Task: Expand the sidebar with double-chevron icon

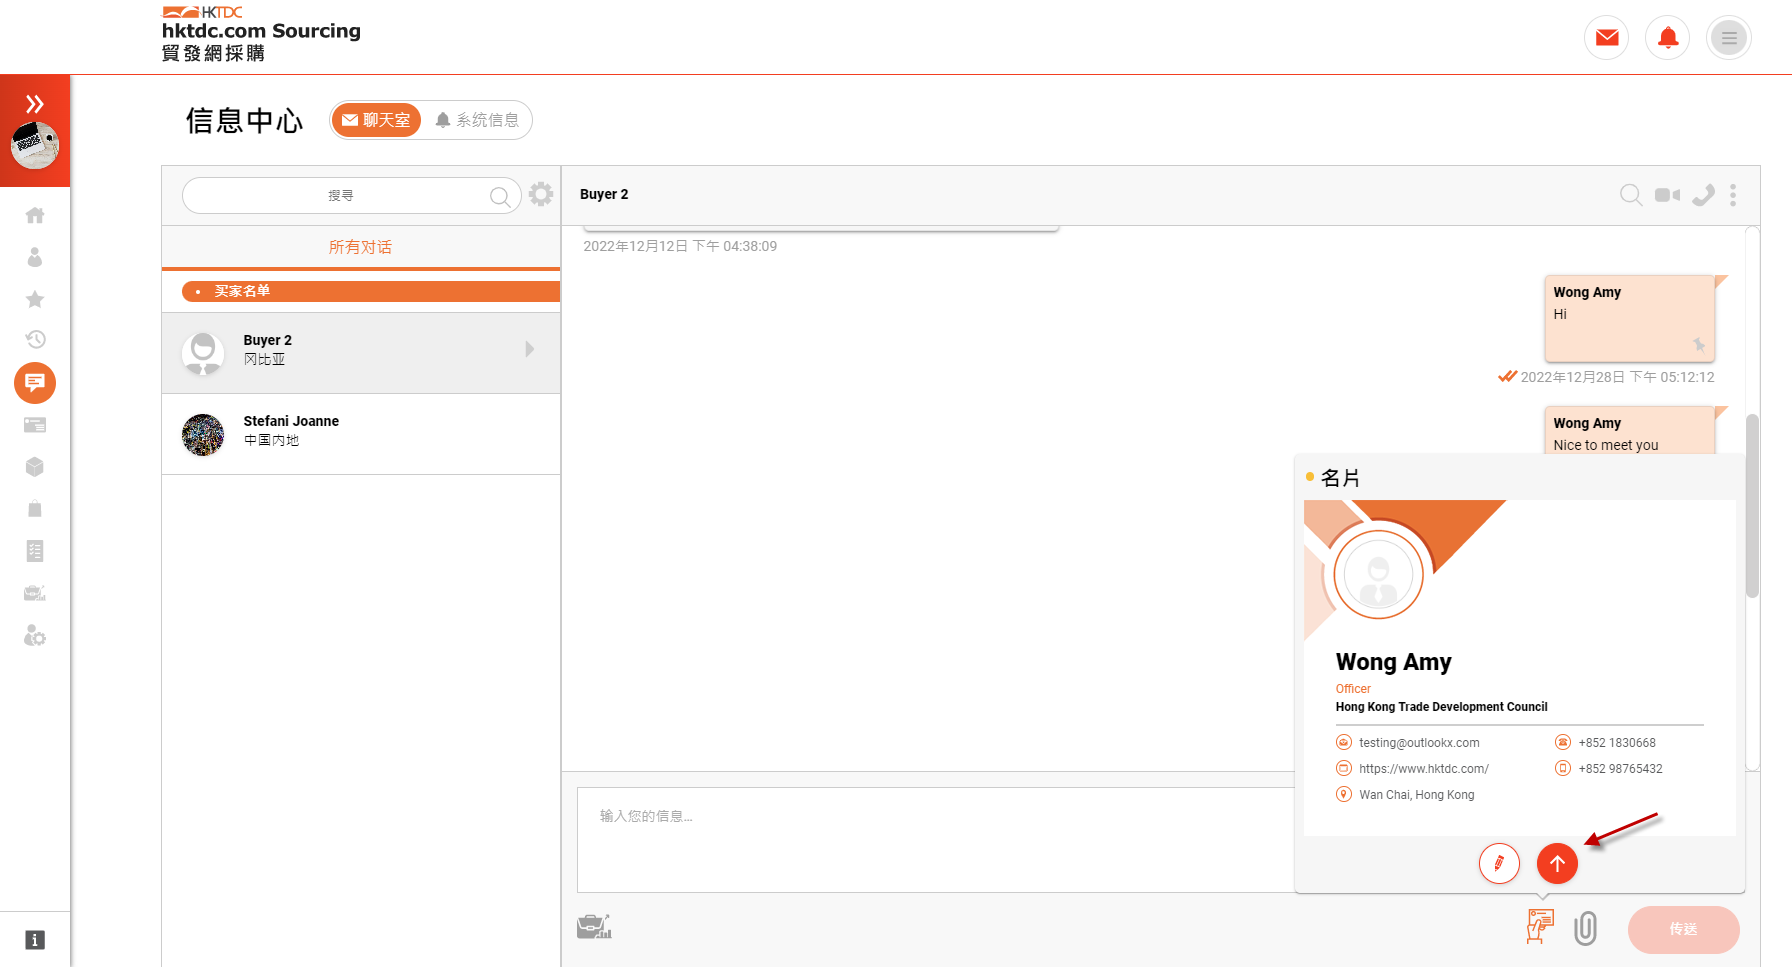Action: tap(35, 103)
